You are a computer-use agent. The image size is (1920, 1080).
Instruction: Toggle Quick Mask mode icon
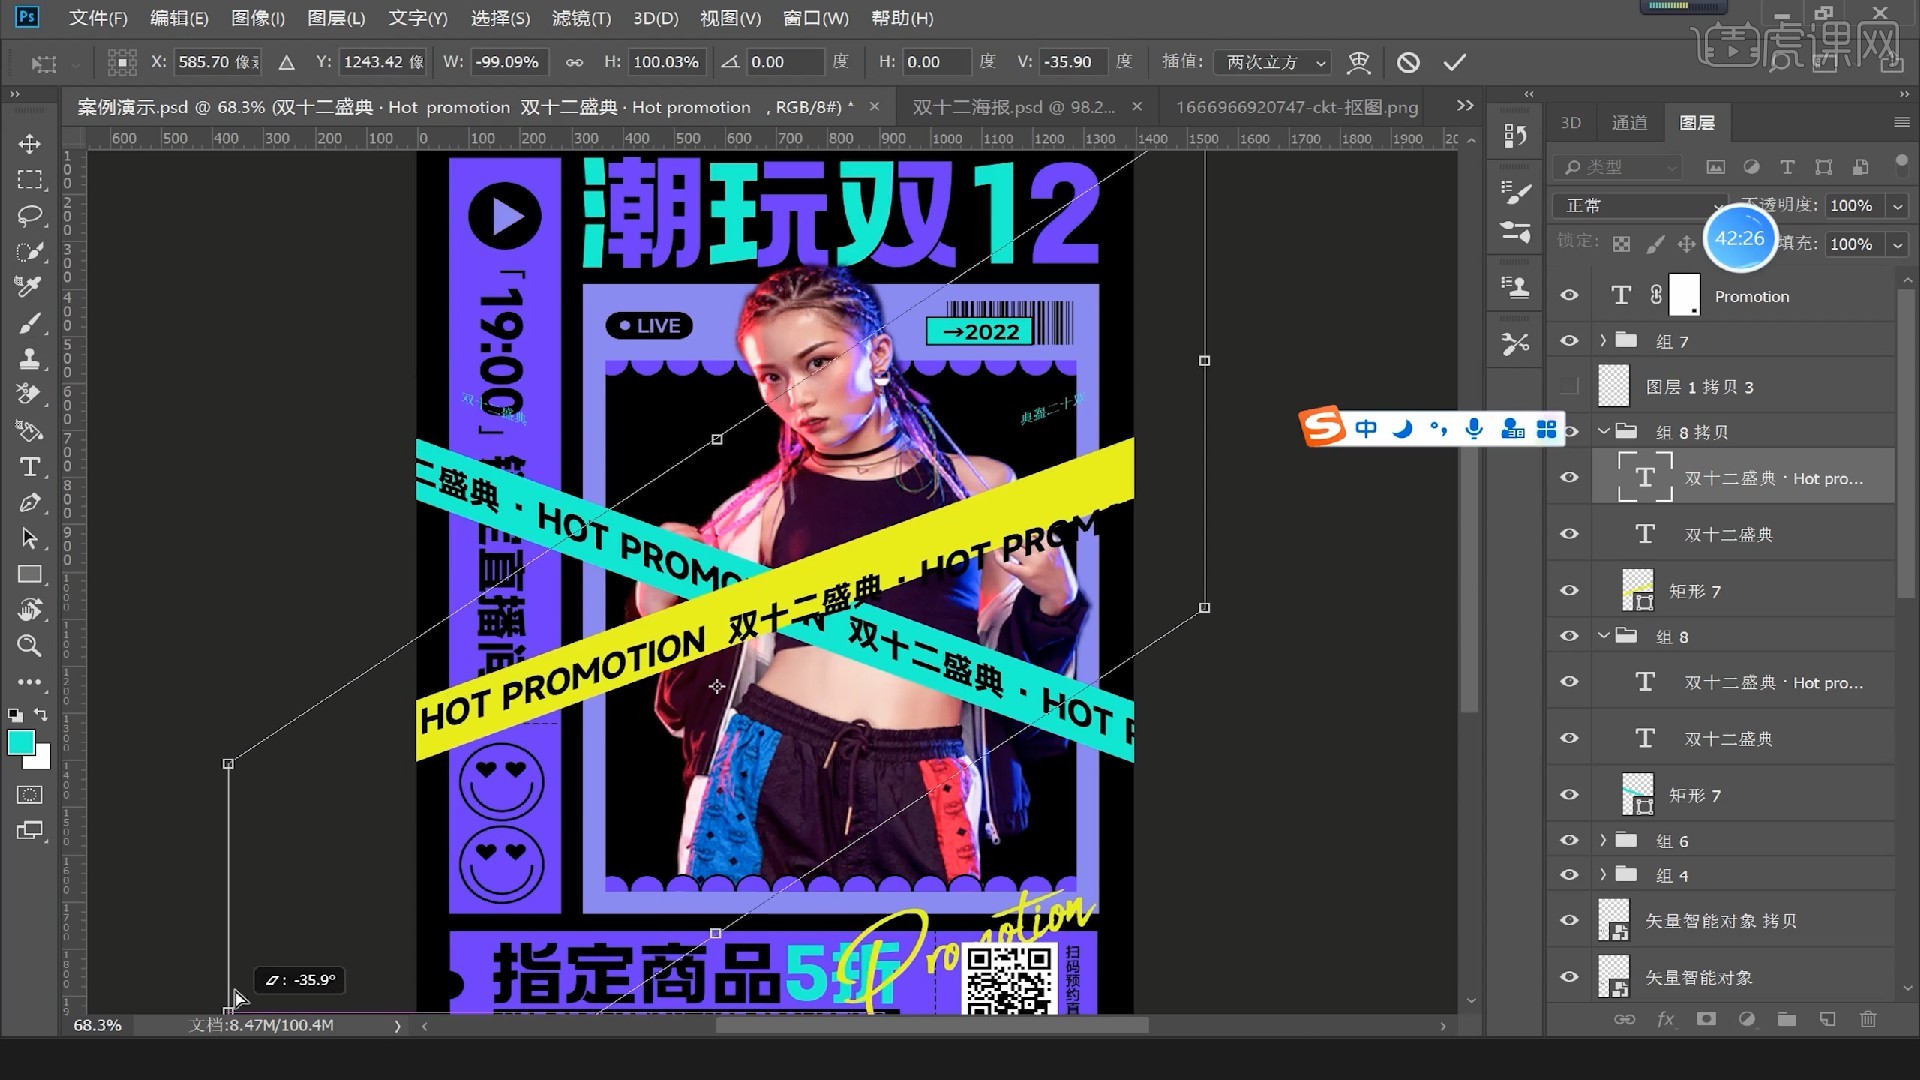[29, 795]
